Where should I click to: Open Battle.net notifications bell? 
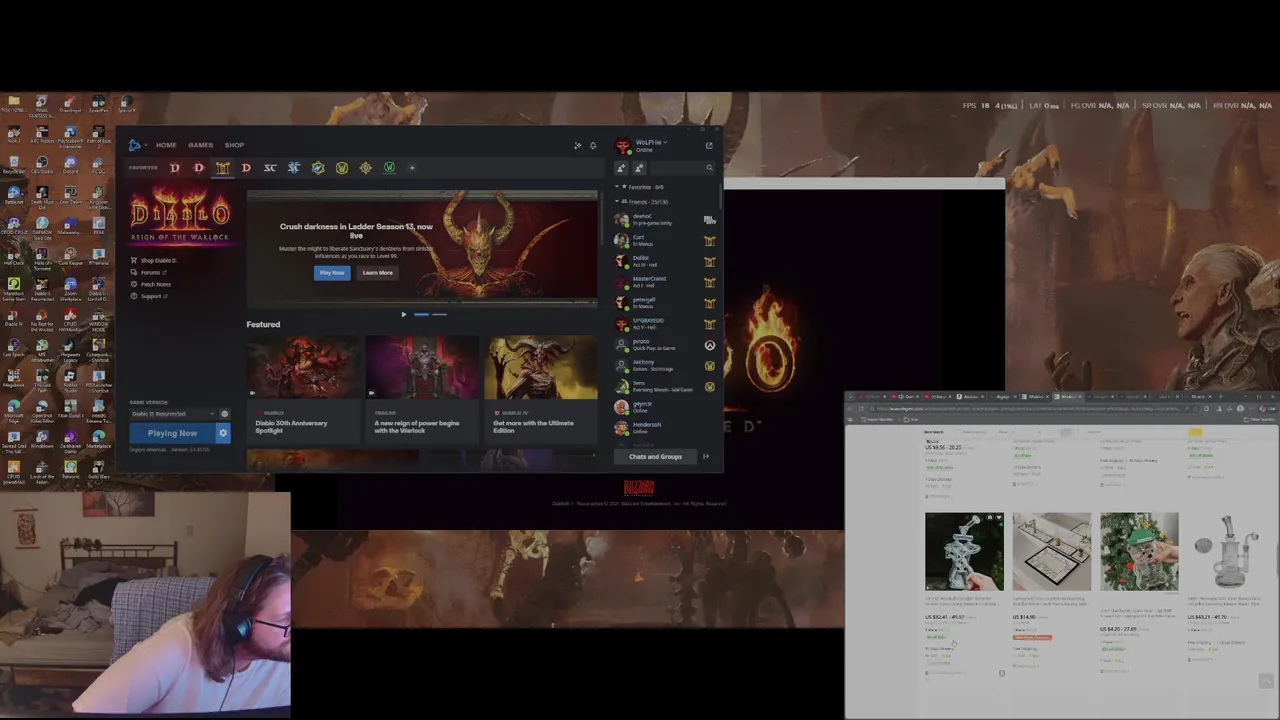tap(593, 145)
